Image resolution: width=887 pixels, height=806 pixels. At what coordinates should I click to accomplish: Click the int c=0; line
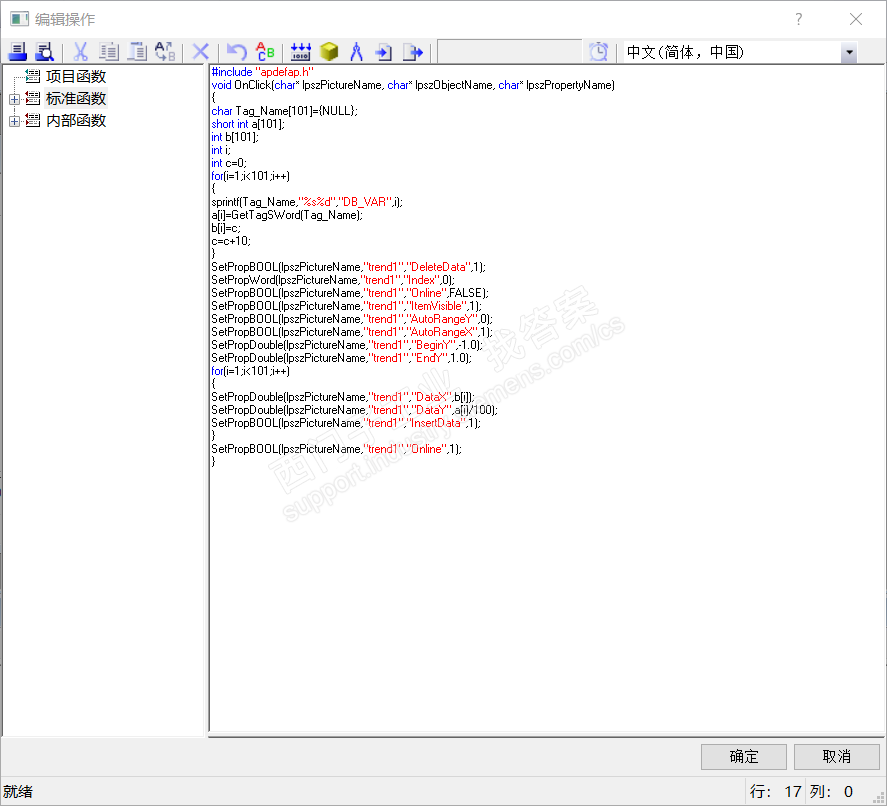229,163
